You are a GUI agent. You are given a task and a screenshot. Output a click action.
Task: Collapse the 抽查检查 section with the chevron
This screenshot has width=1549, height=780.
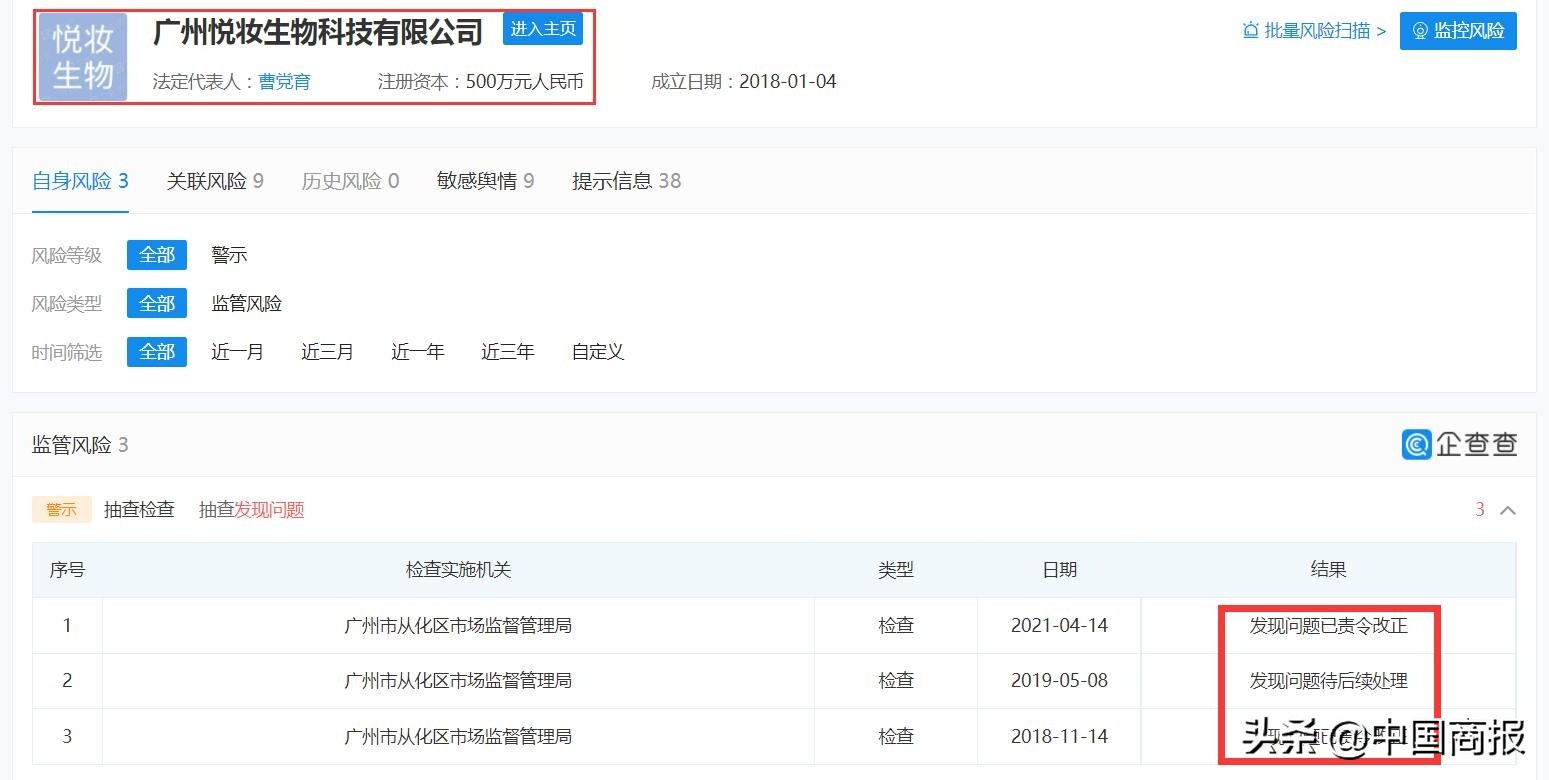pyautogui.click(x=1506, y=509)
